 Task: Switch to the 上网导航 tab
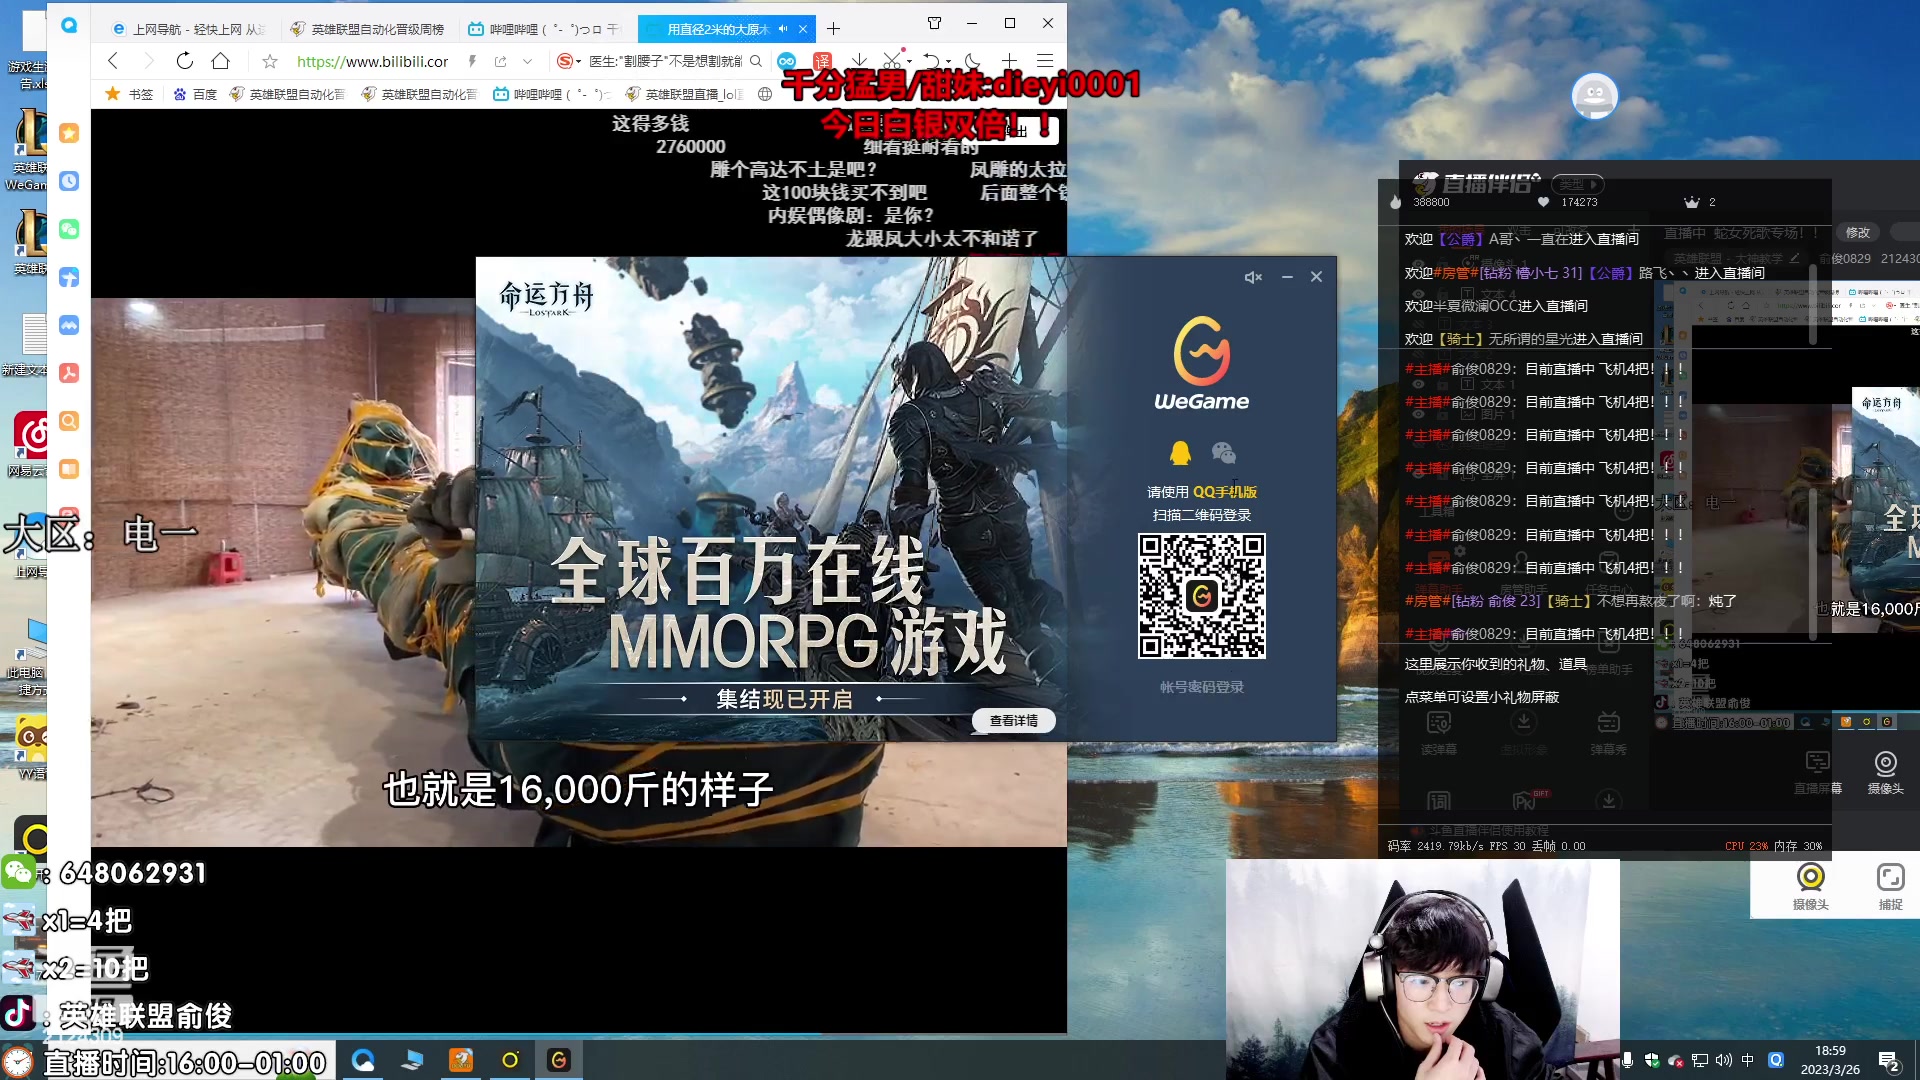pyautogui.click(x=189, y=29)
